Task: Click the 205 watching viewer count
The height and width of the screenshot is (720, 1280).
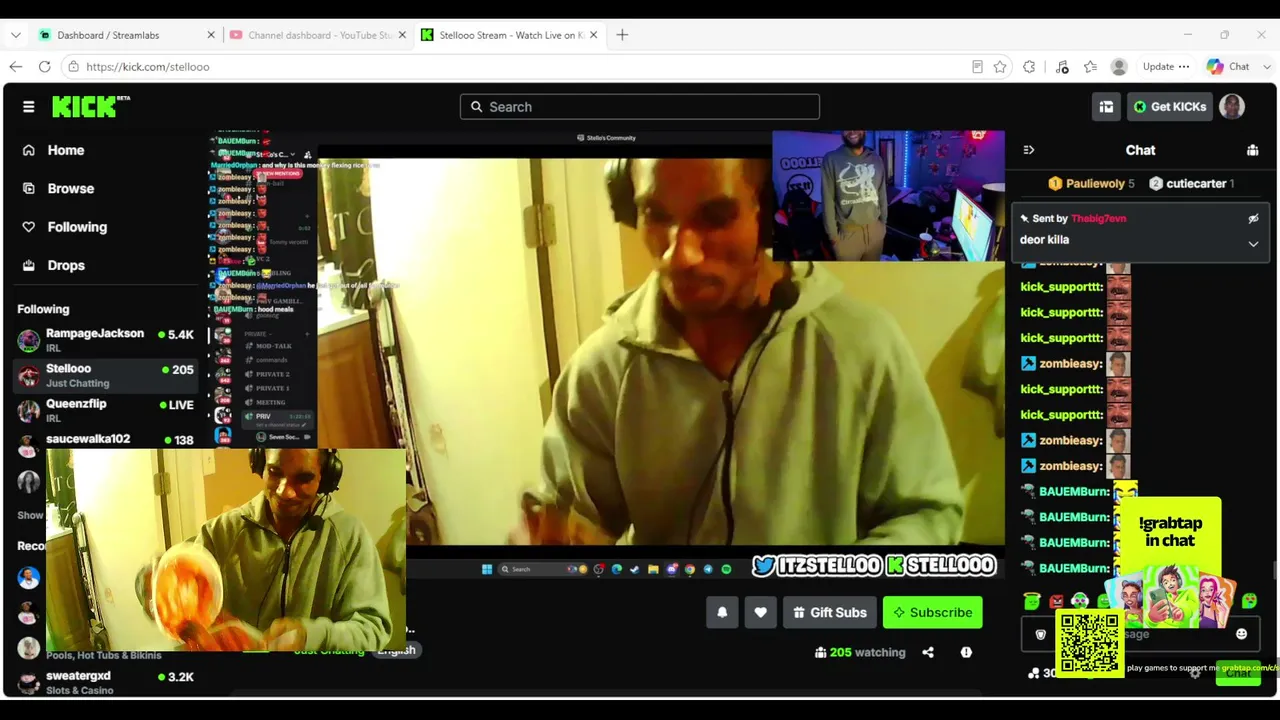Action: [860, 652]
